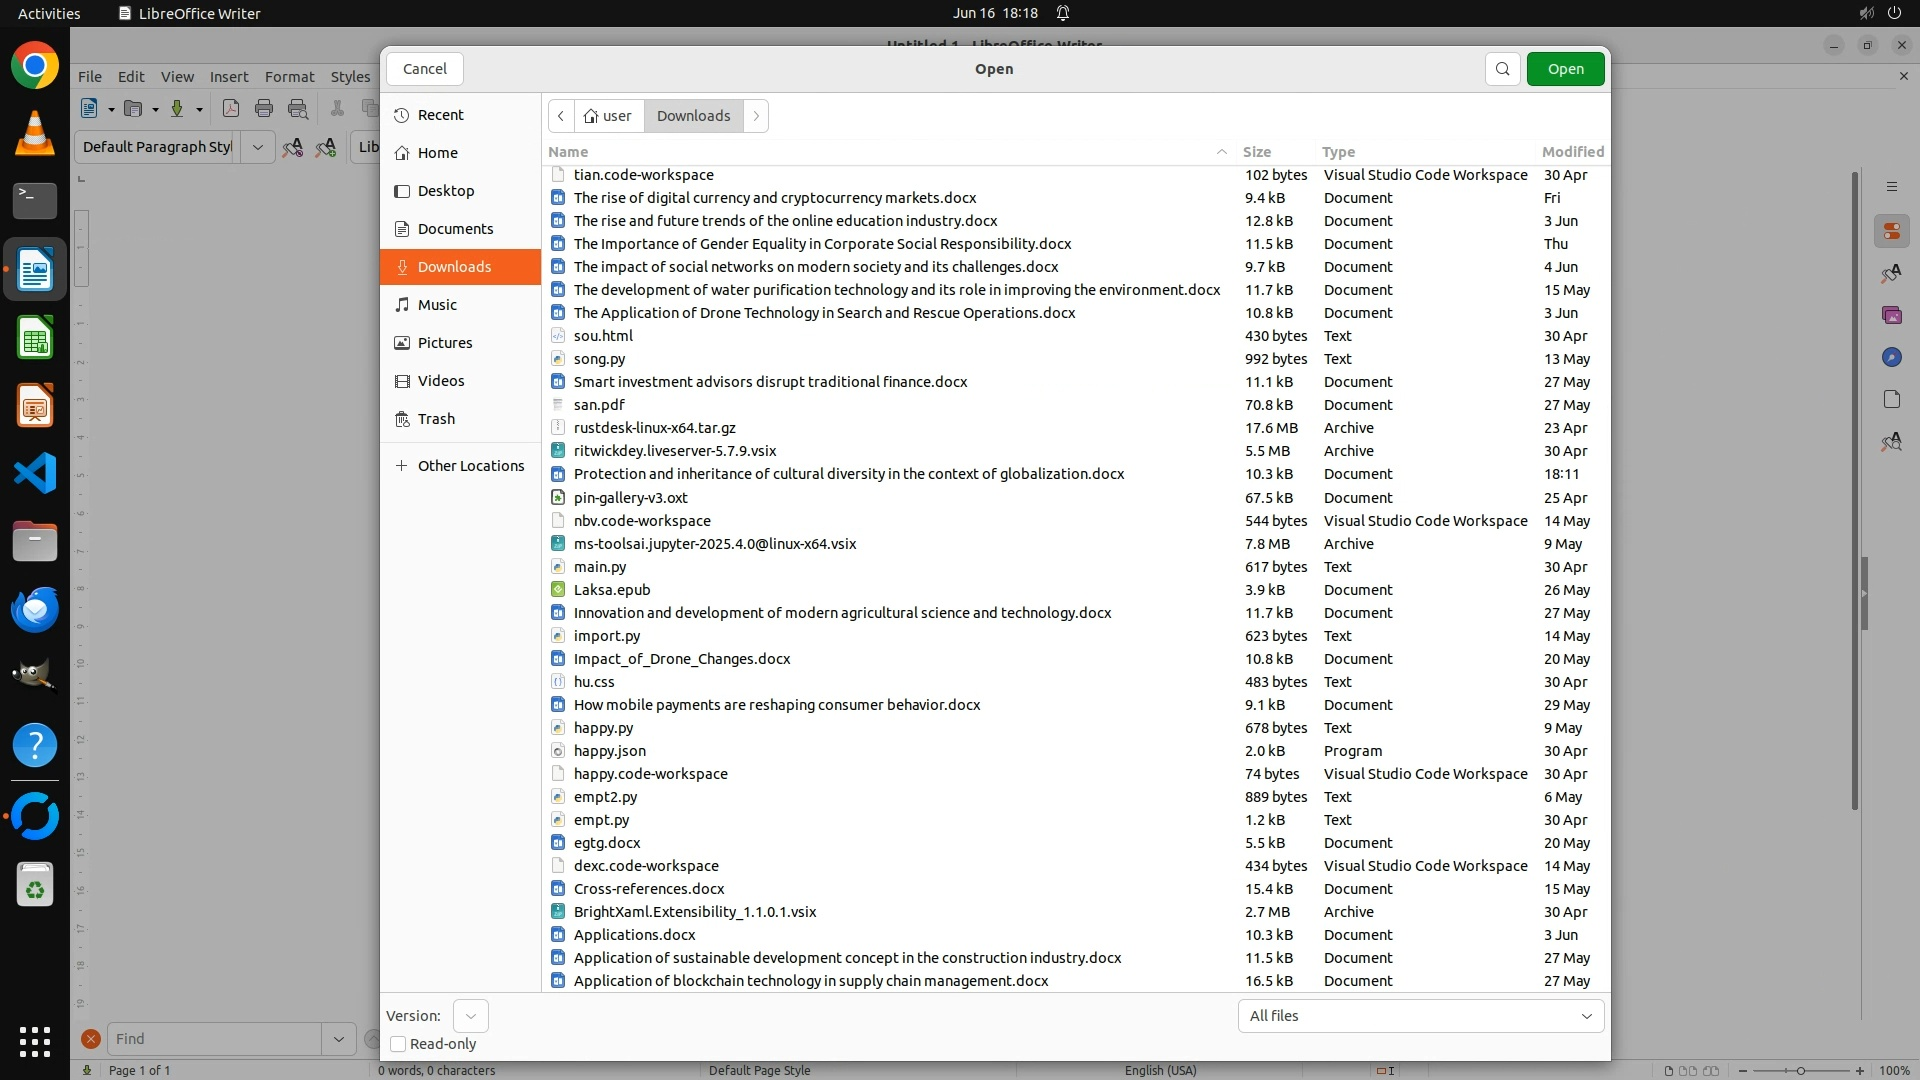Select the san.pdf file
This screenshot has height=1080, width=1920.
click(599, 405)
